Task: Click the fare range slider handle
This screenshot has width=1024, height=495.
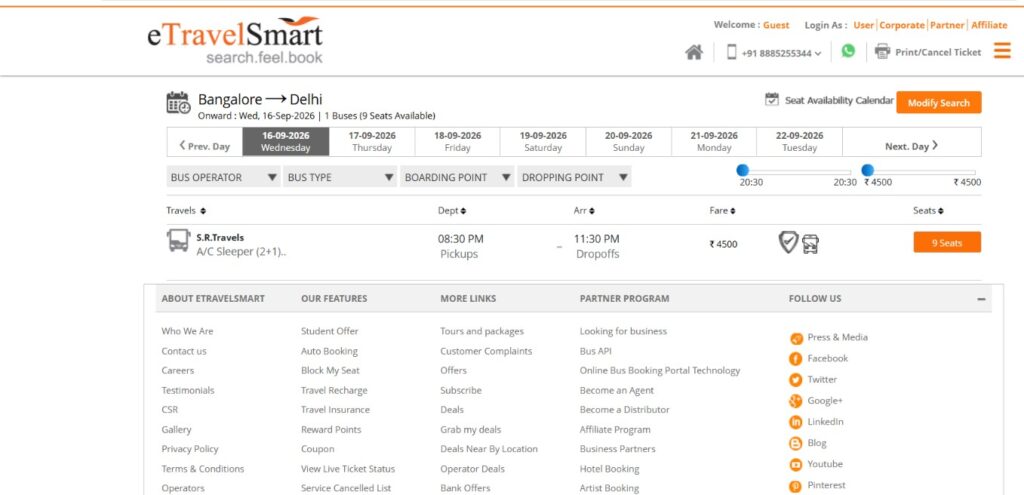Action: pyautogui.click(x=867, y=170)
